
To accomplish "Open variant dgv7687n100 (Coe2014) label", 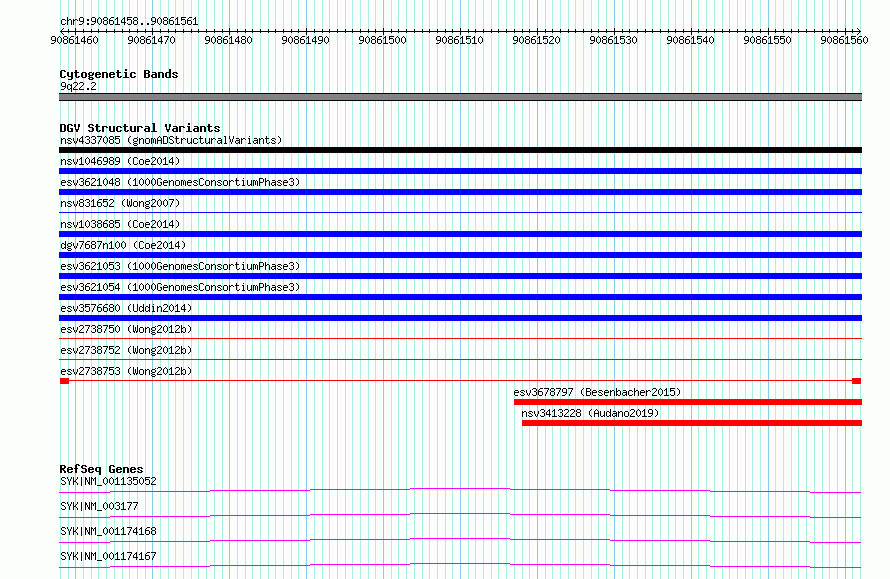I will coord(123,245).
